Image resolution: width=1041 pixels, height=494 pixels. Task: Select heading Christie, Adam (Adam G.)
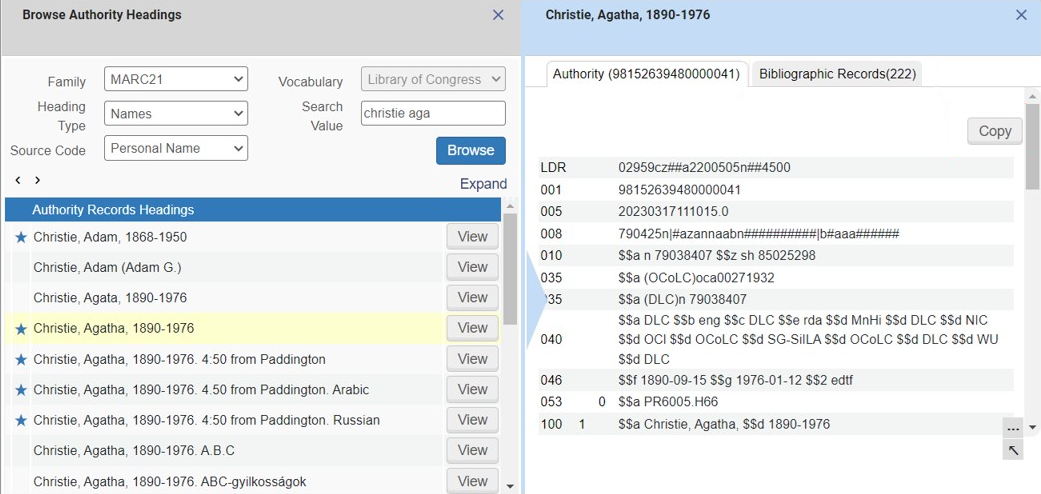tap(108, 268)
